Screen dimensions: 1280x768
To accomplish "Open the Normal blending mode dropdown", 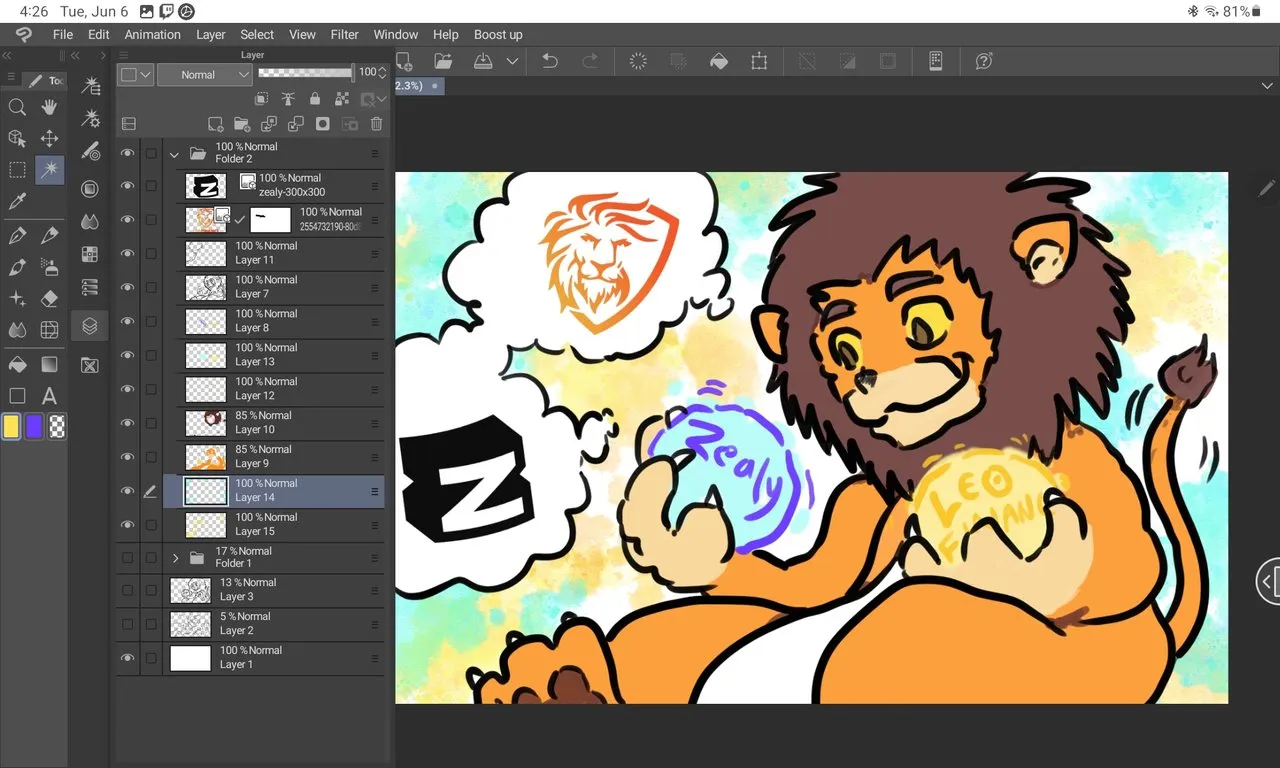I will pyautogui.click(x=203, y=75).
